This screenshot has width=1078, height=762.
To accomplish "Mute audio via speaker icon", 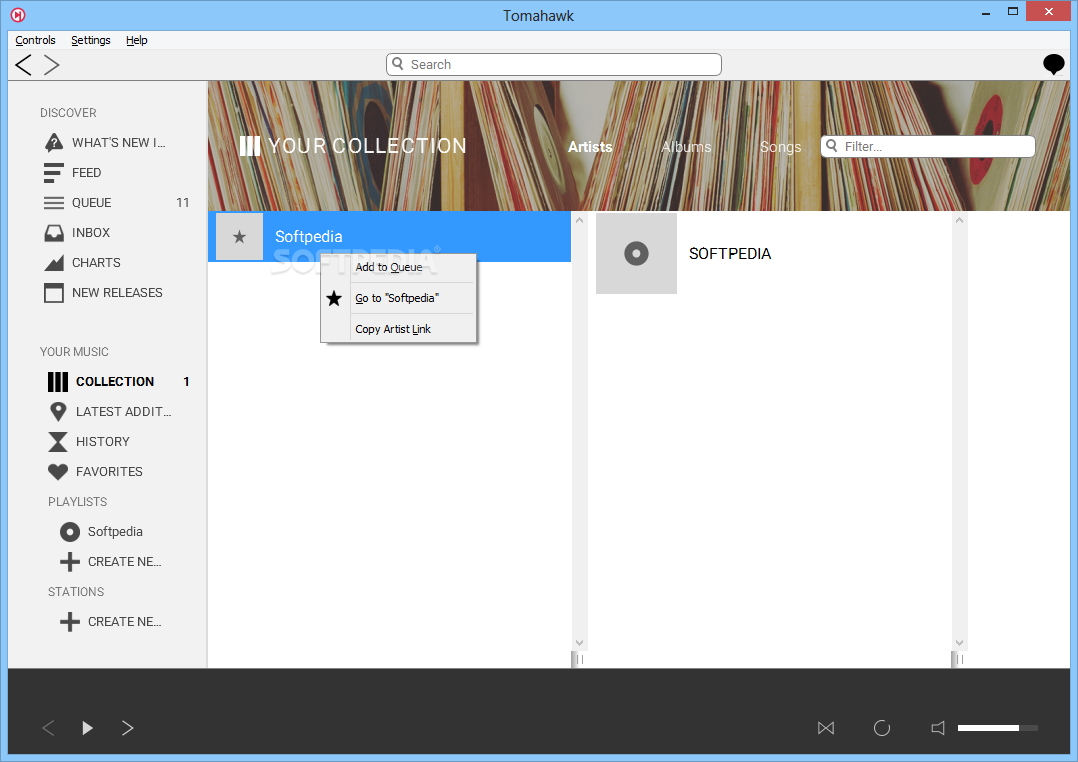I will click(938, 728).
